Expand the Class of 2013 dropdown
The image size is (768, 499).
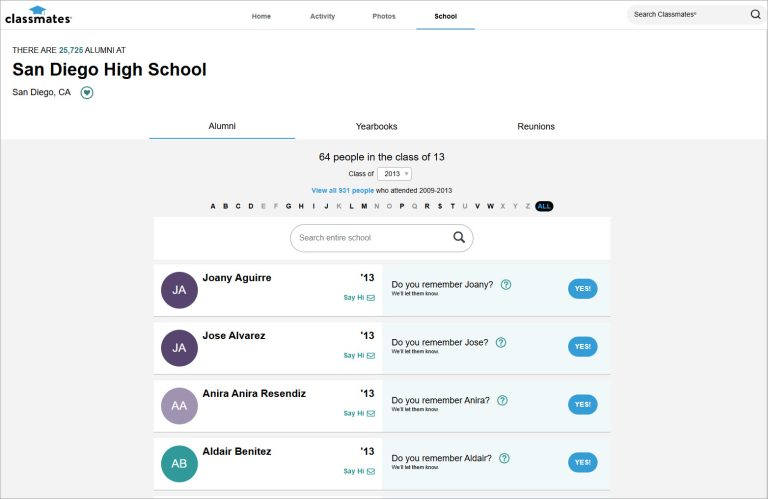click(x=393, y=174)
